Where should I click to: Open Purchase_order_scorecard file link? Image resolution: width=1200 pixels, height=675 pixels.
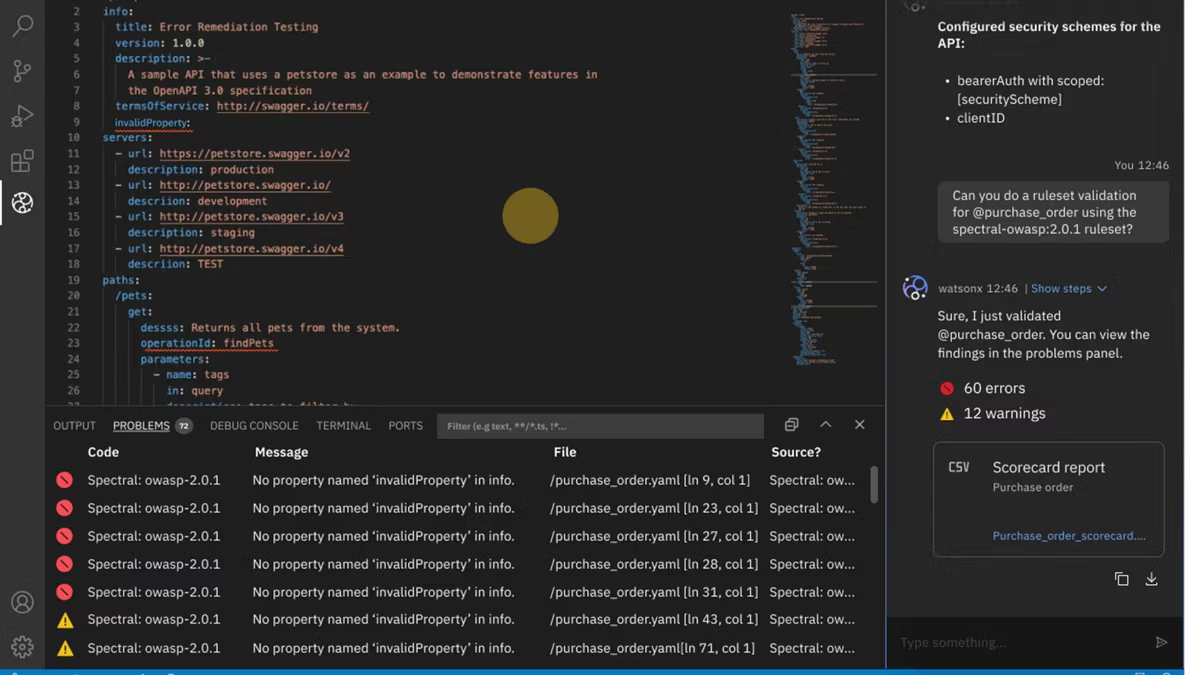1069,536
